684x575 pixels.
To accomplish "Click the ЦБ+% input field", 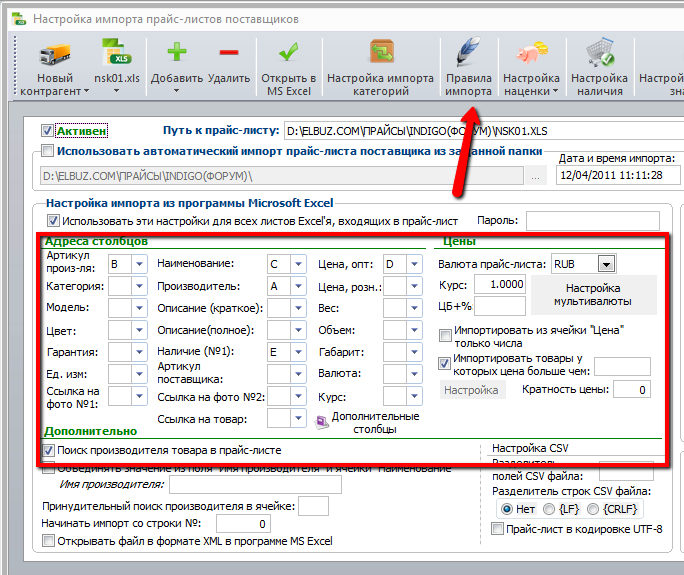I will [x=500, y=306].
